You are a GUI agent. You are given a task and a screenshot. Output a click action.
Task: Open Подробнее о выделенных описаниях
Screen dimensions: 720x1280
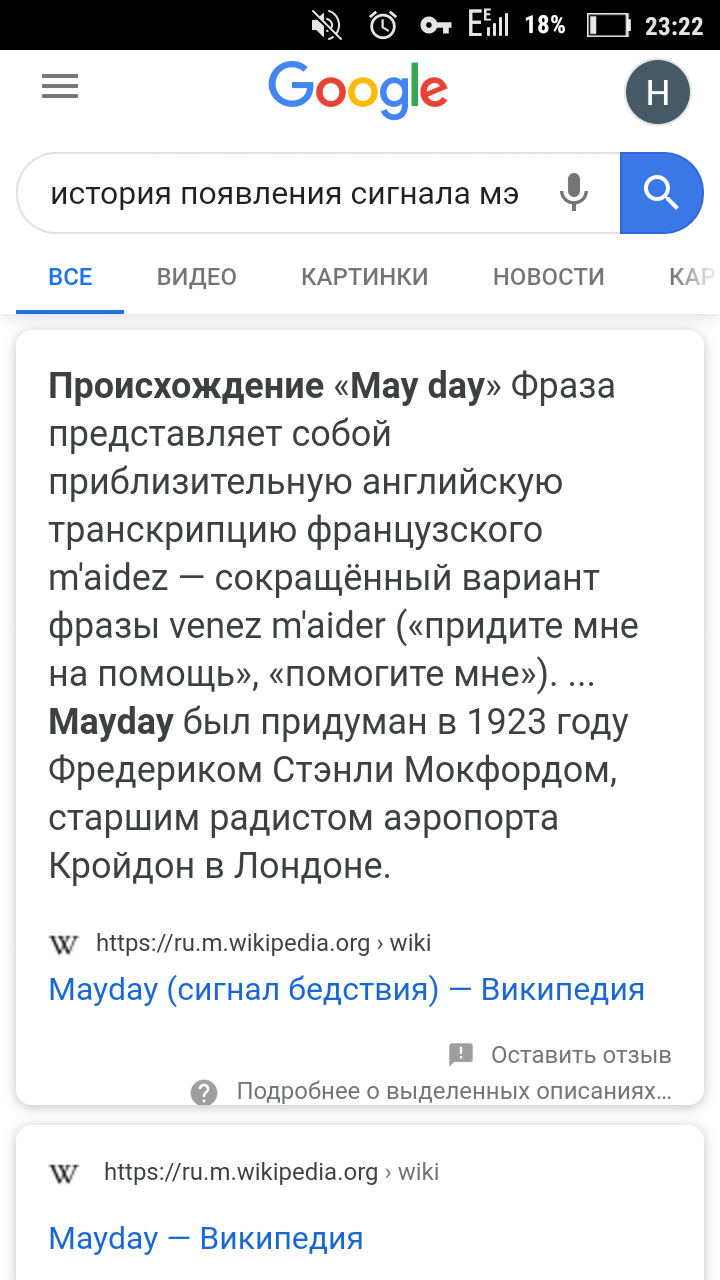[453, 1091]
